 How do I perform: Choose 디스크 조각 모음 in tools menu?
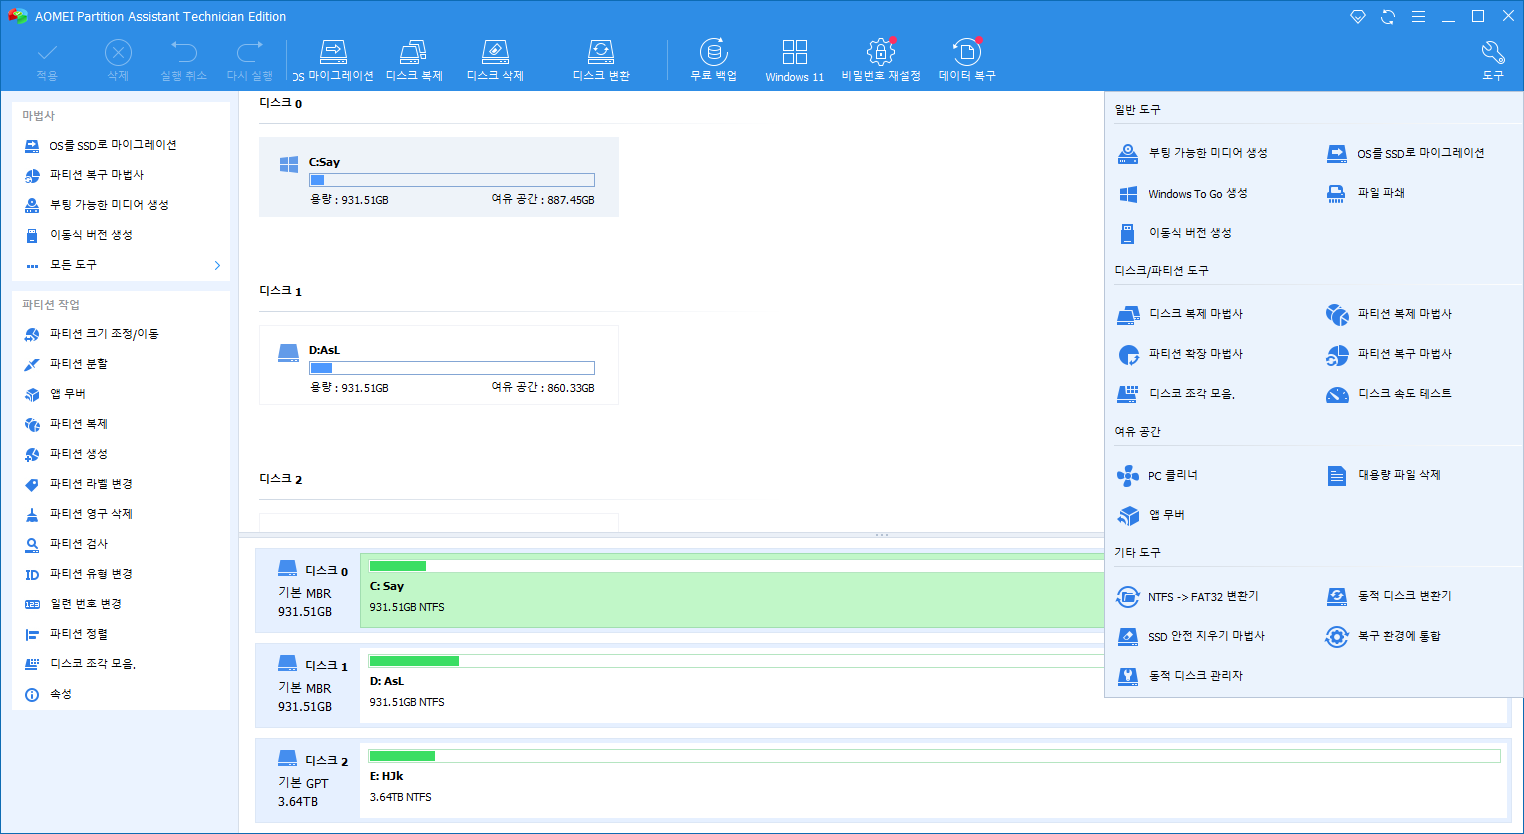(1176, 394)
